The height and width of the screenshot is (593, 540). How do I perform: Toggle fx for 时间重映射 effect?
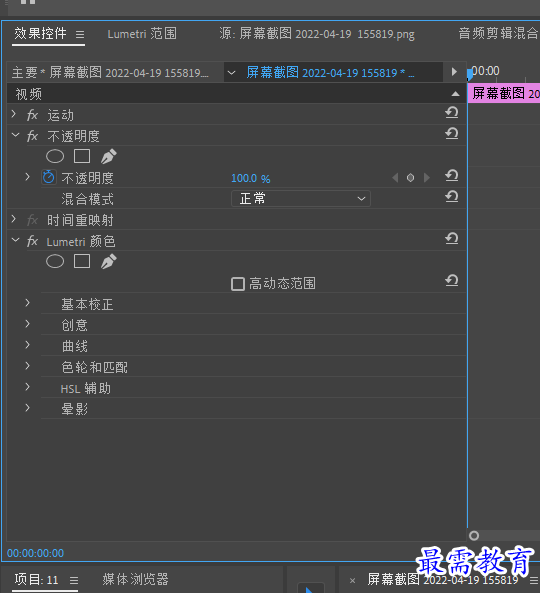coord(33,220)
